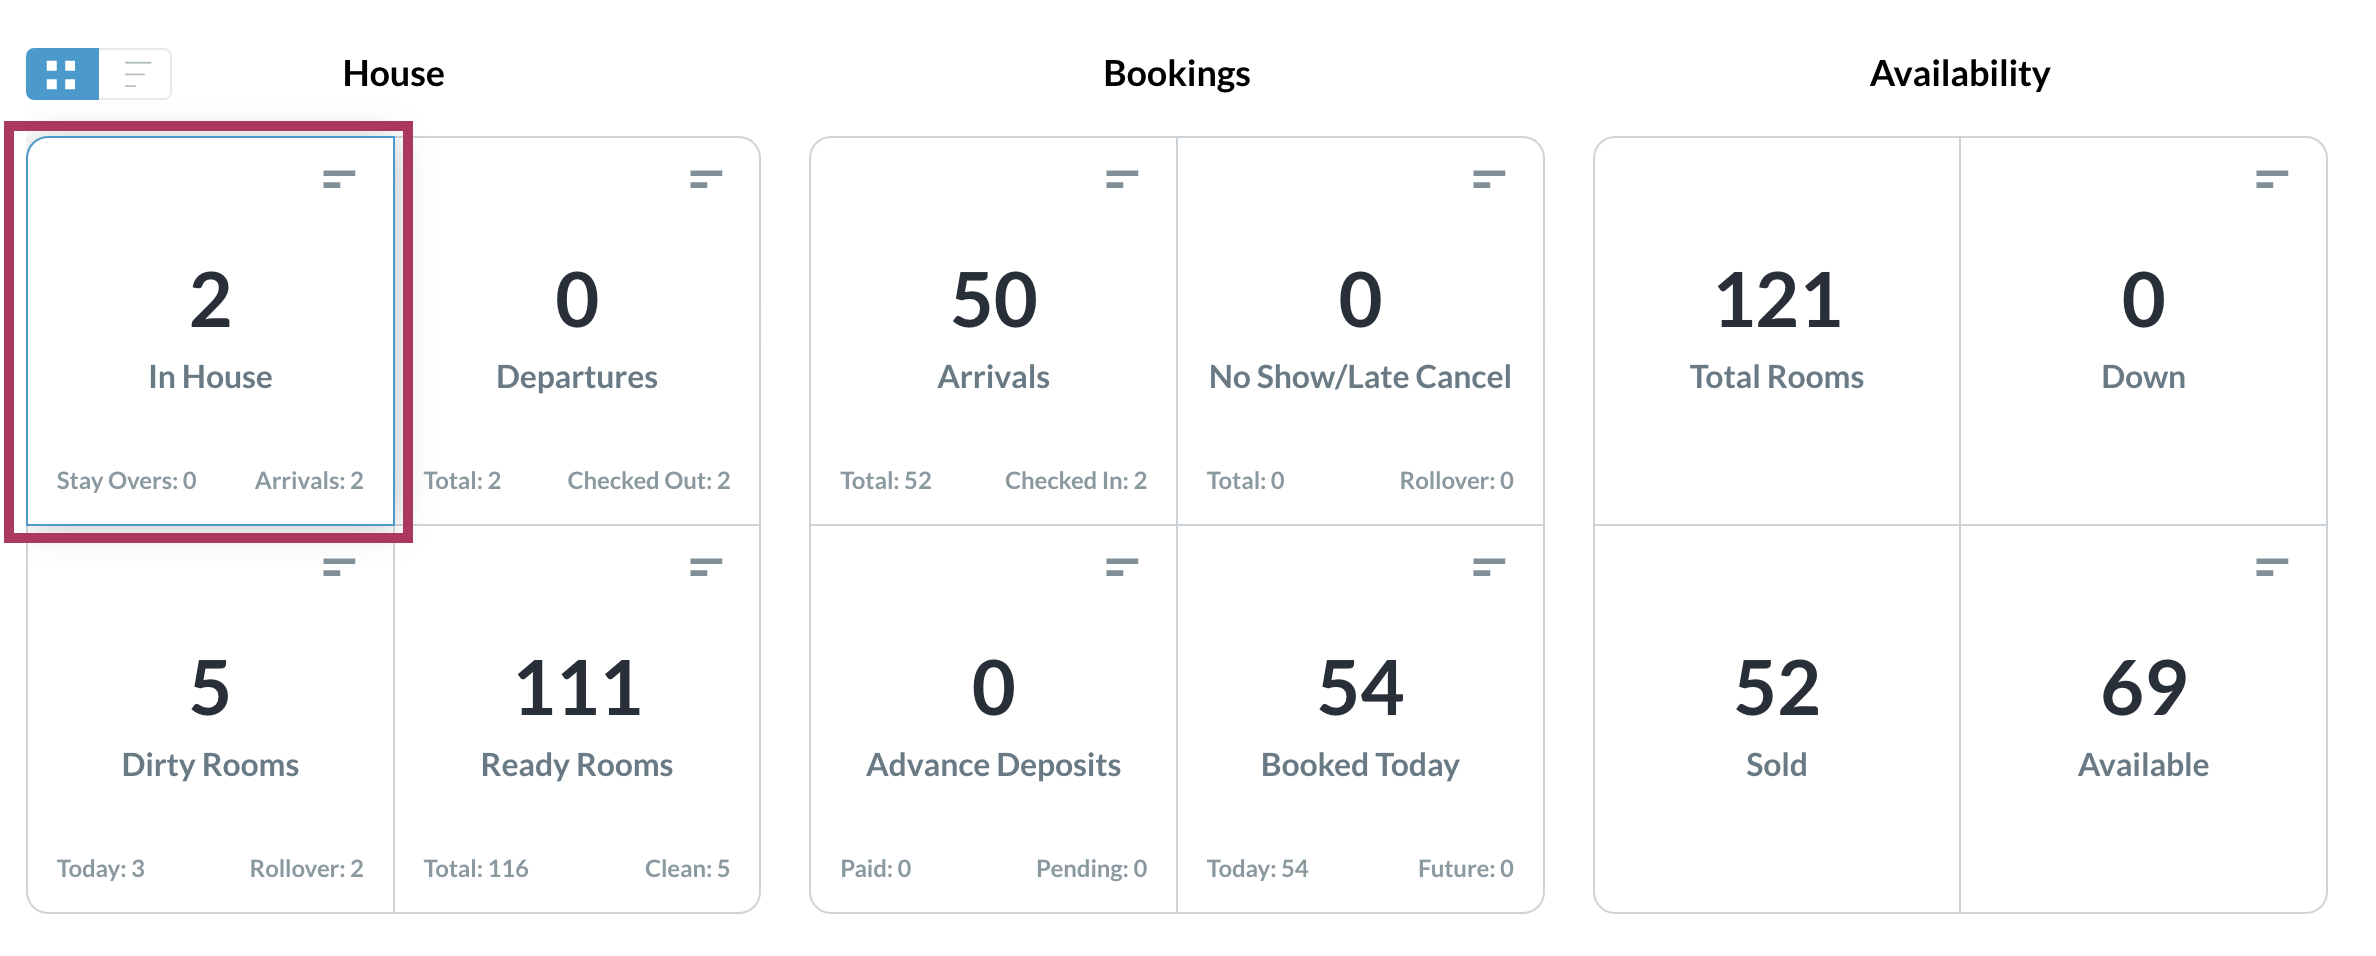This screenshot has width=2376, height=956.
Task: Open the Total Rooms tile
Action: pyautogui.click(x=1777, y=330)
